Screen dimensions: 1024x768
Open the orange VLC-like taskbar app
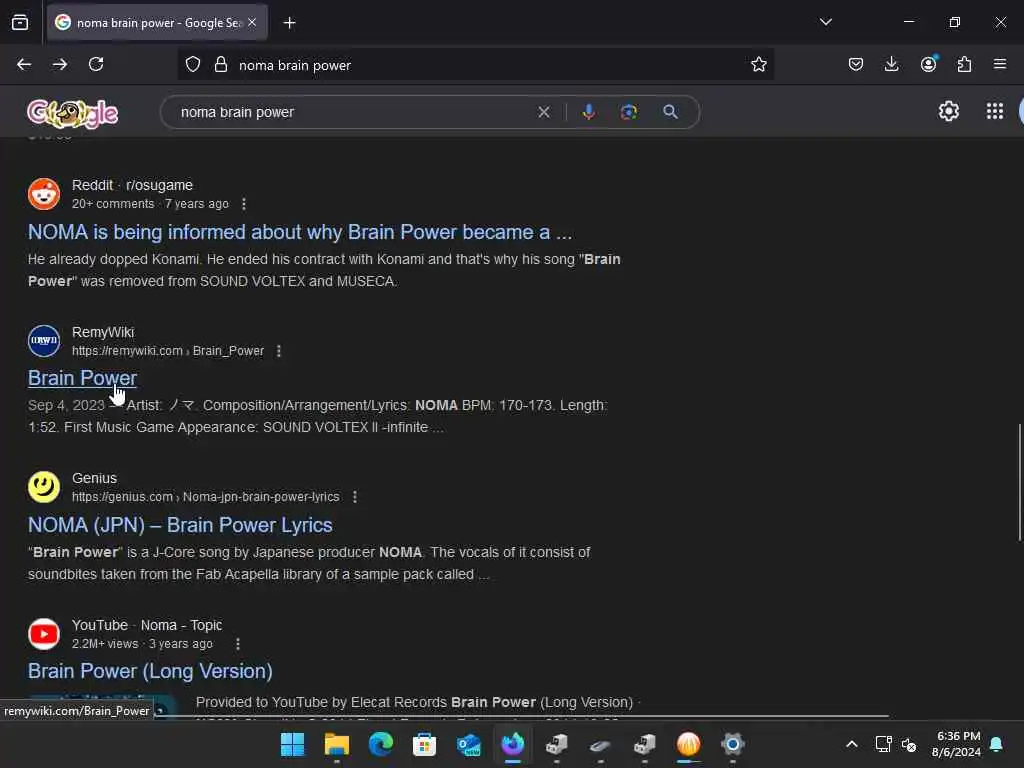tap(688, 744)
